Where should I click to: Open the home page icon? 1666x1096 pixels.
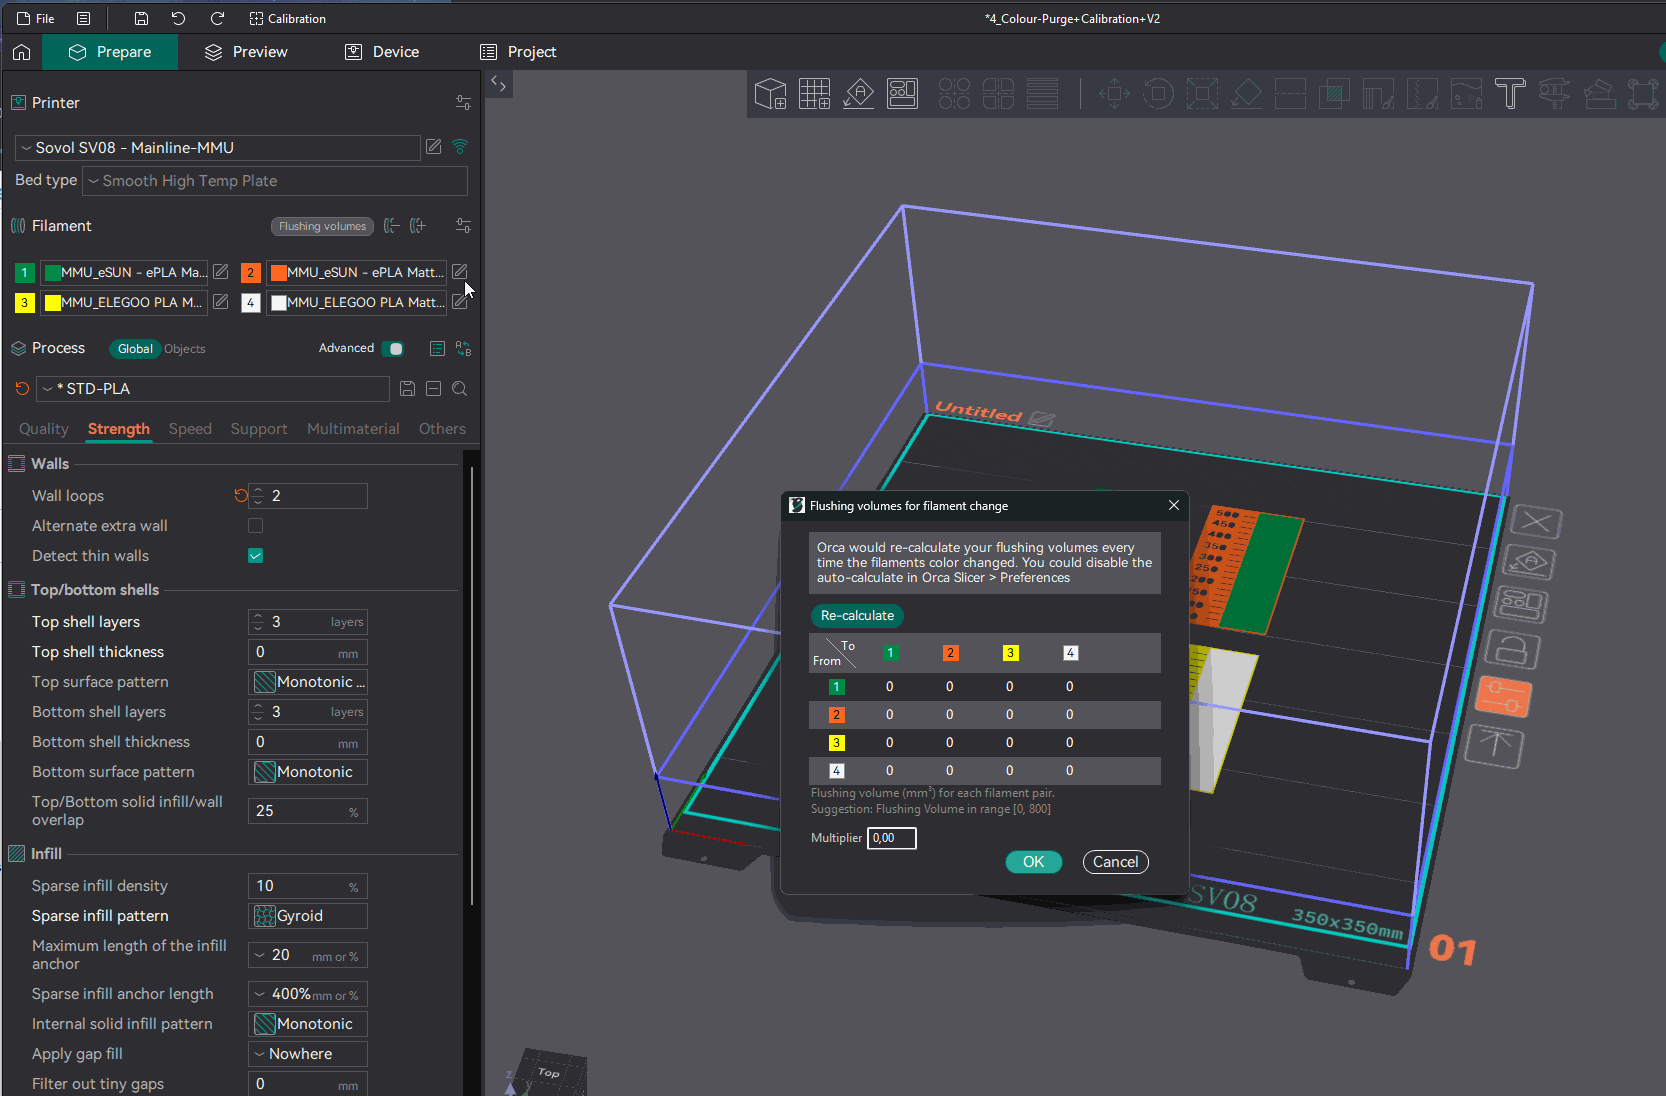point(22,52)
